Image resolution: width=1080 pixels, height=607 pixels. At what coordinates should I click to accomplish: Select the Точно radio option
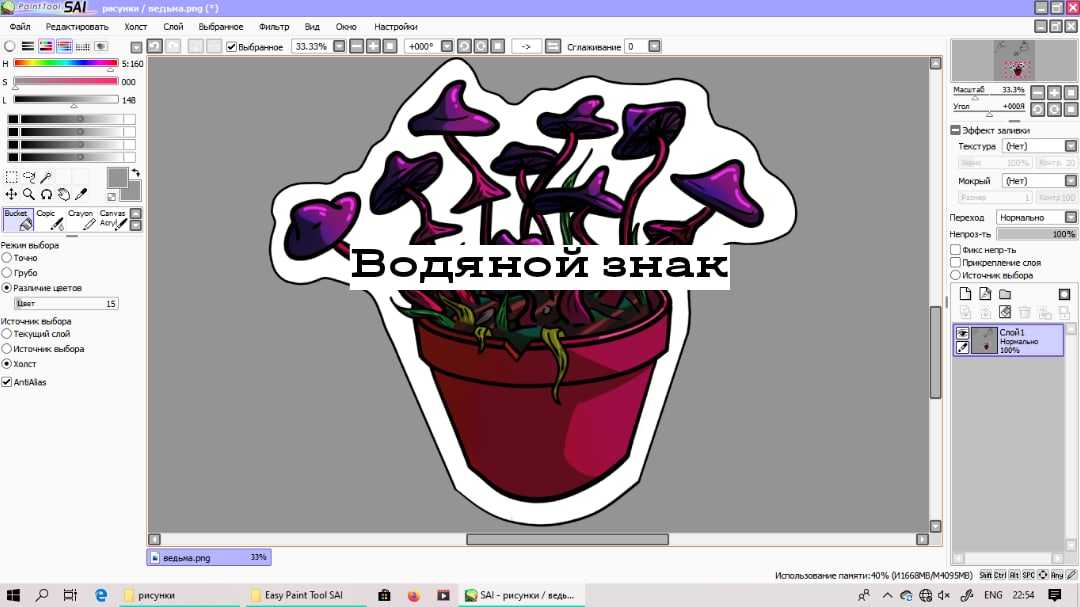(x=7, y=258)
